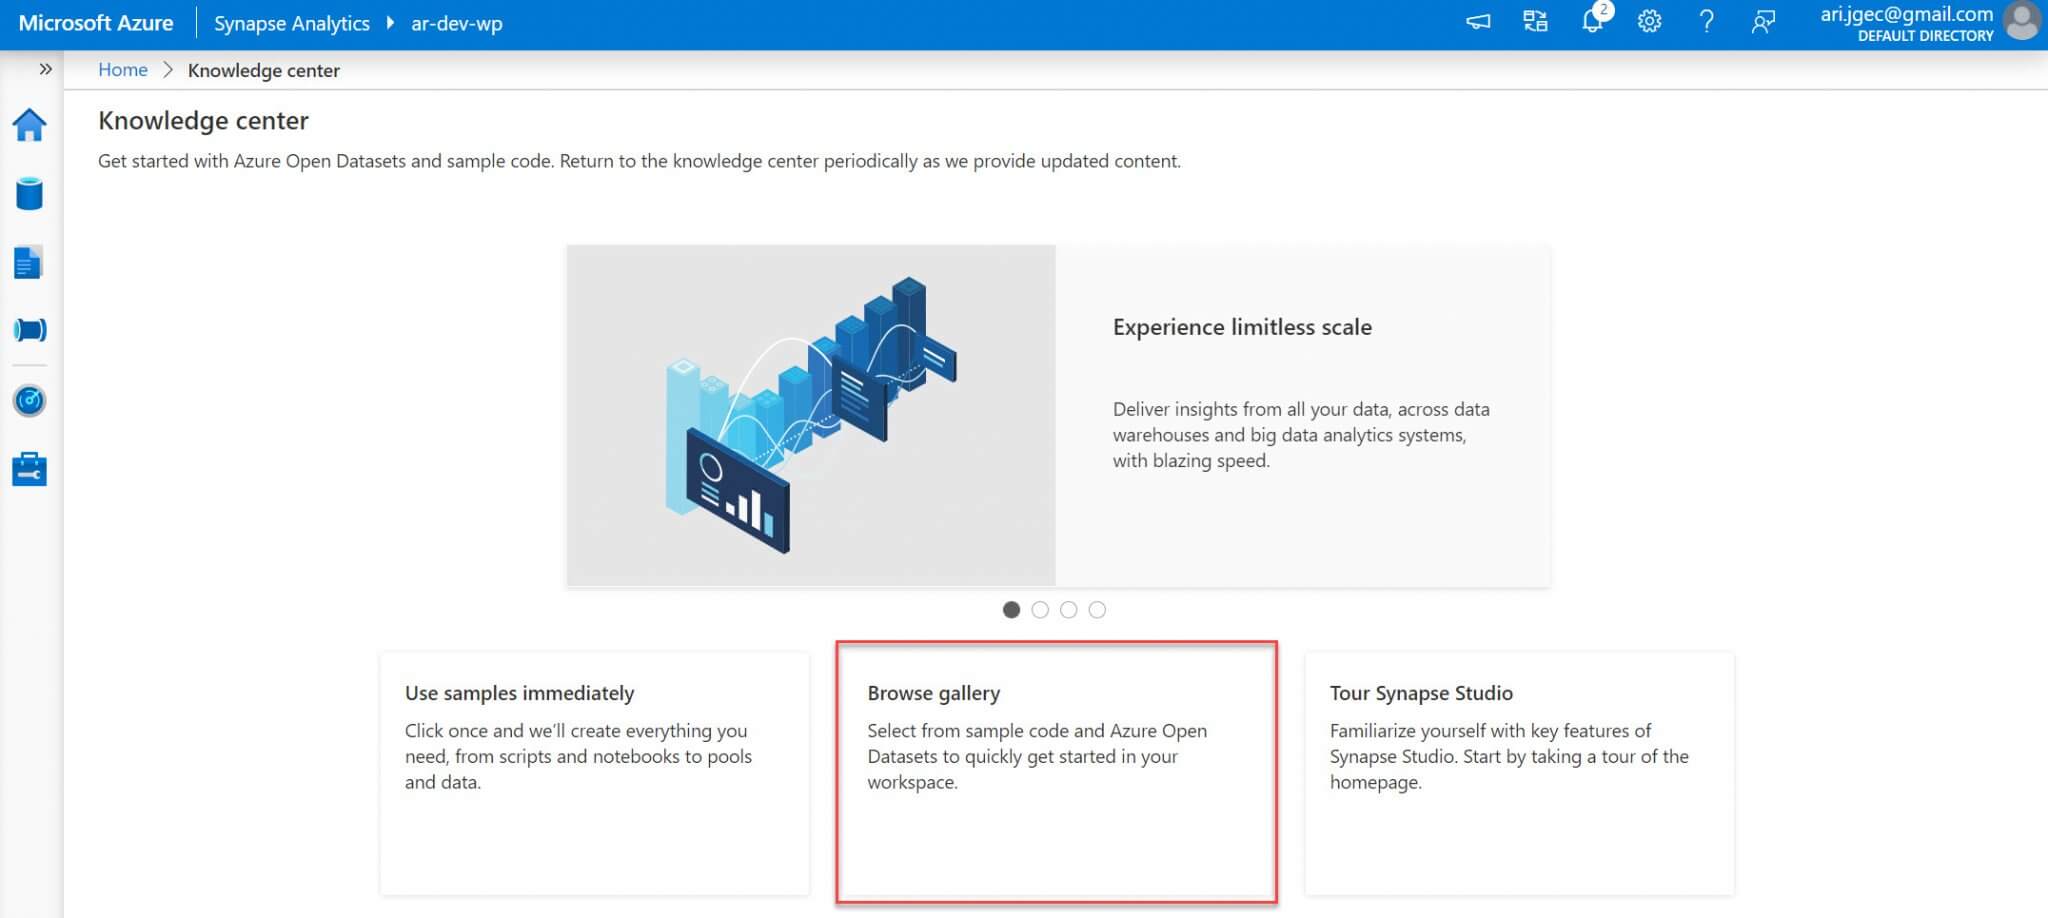Open the Use samples immediately card

pos(594,772)
